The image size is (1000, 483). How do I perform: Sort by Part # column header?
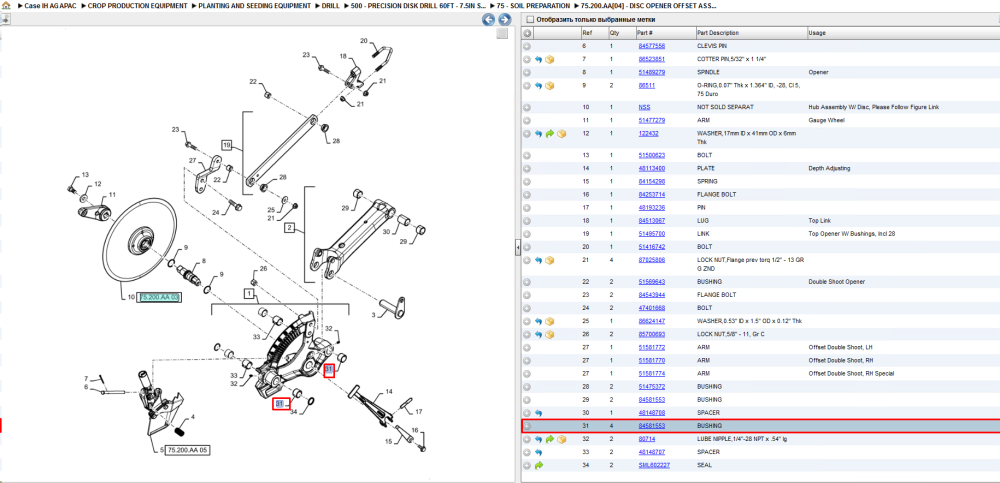coord(666,33)
